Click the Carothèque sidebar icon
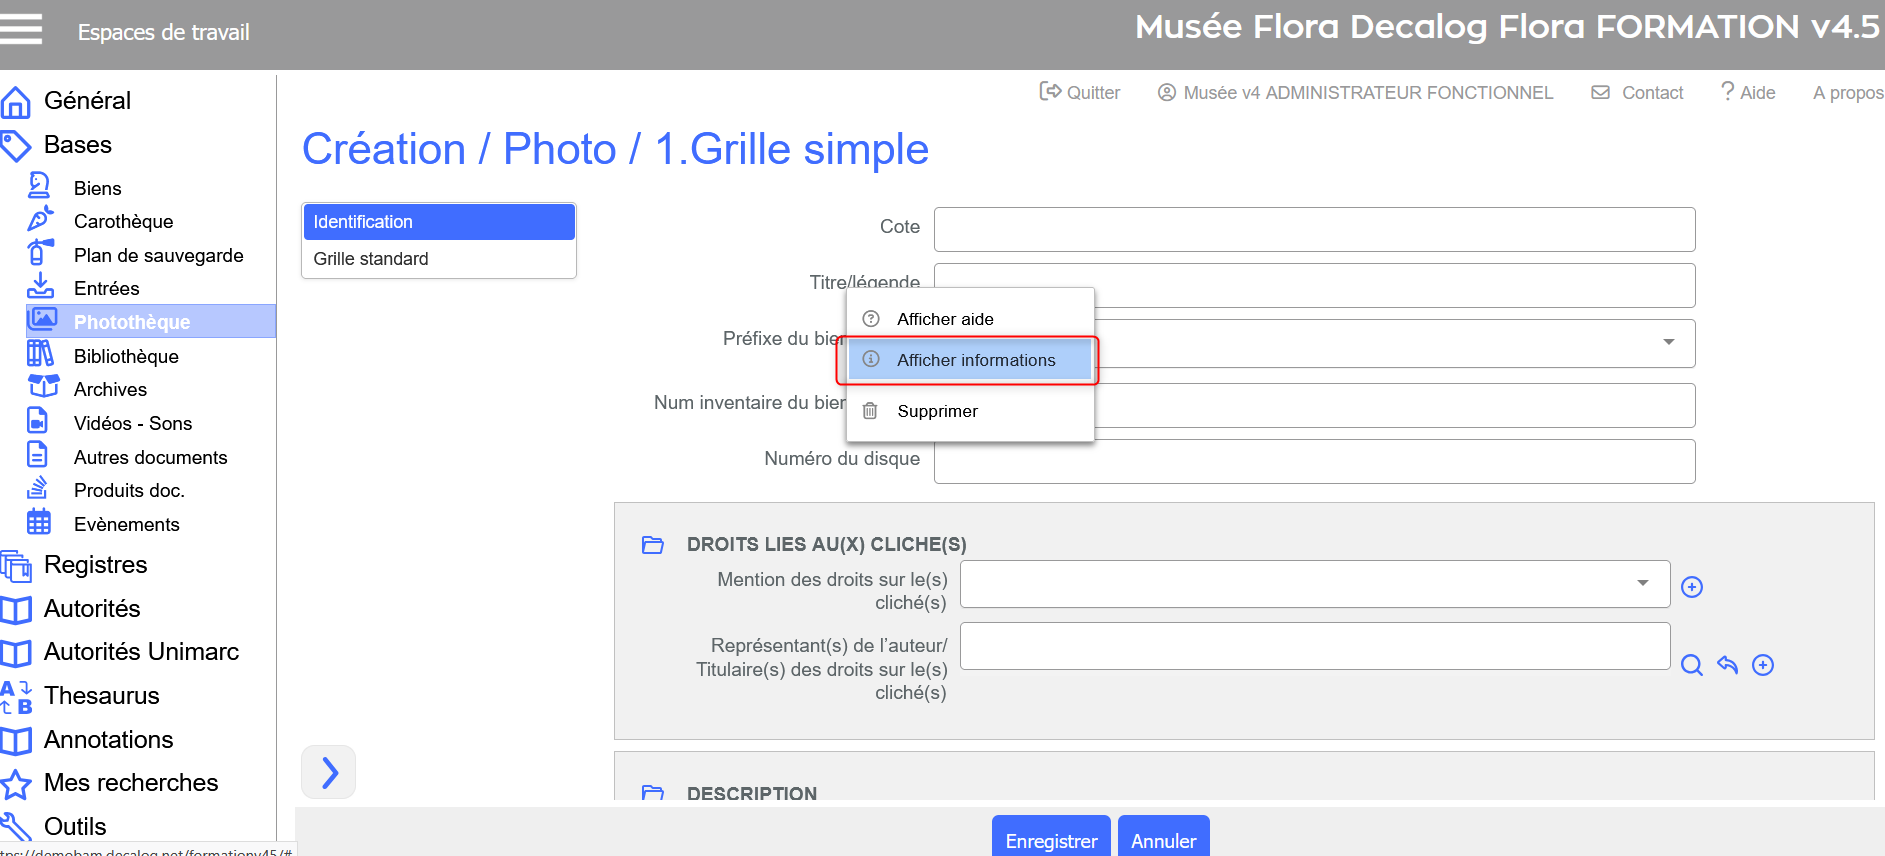Image resolution: width=1885 pixels, height=856 pixels. 40,220
